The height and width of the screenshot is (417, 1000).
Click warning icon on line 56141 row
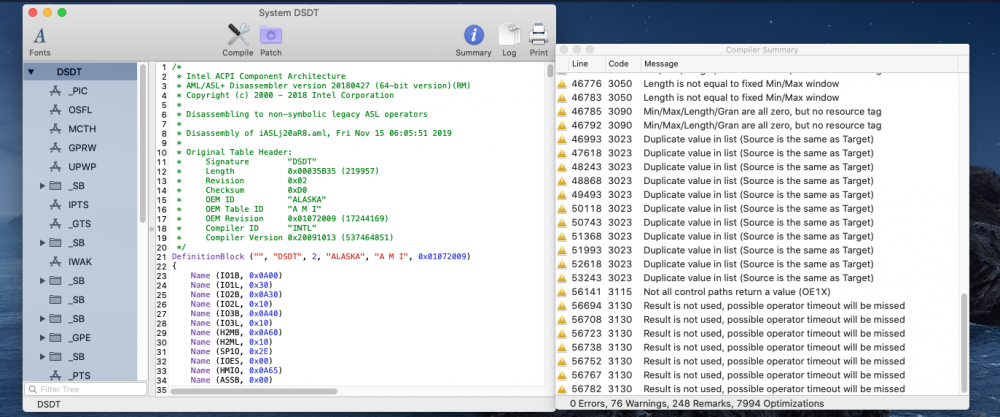click(x=562, y=292)
